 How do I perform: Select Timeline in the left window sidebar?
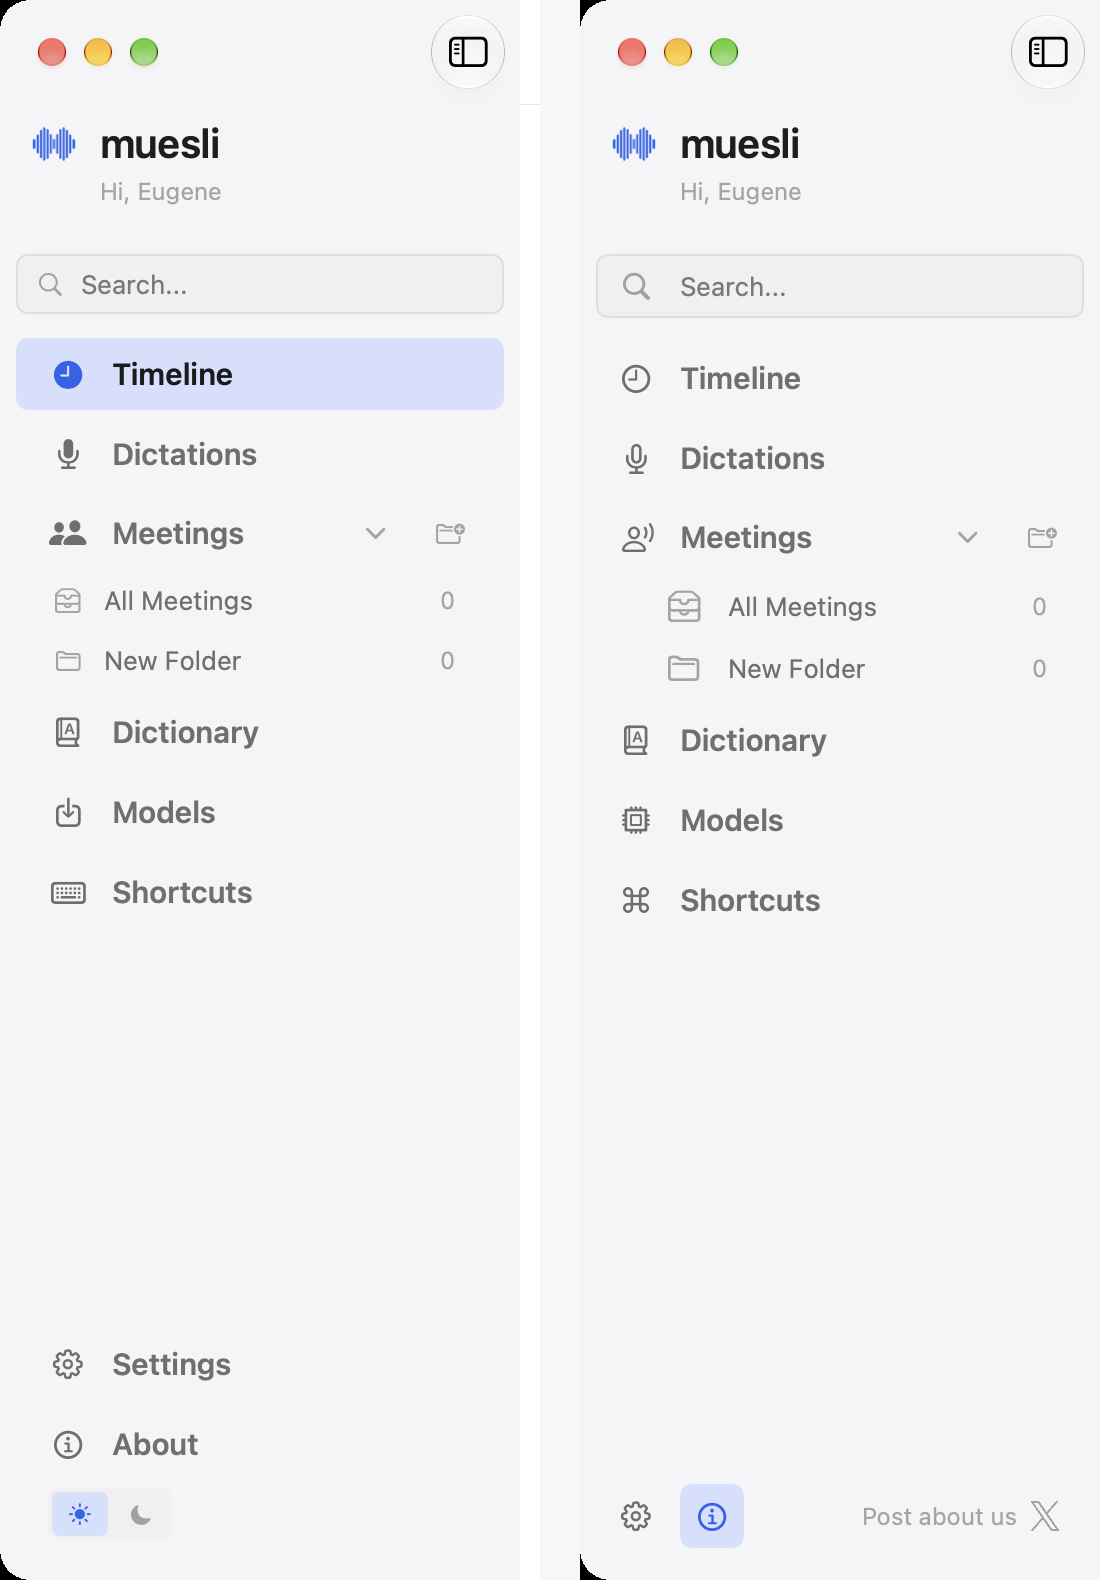260,374
